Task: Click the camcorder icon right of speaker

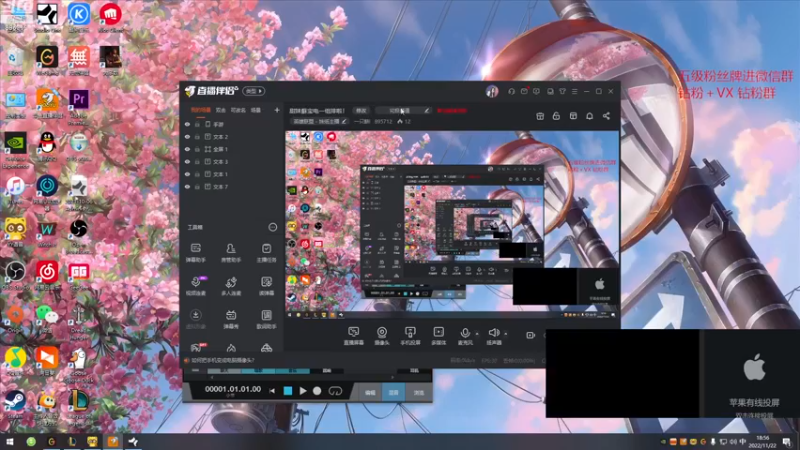Action: click(530, 335)
